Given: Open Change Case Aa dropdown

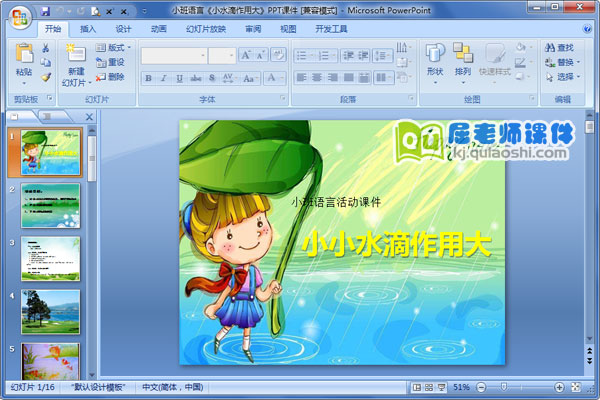Looking at the screenshot, I should click(x=249, y=78).
